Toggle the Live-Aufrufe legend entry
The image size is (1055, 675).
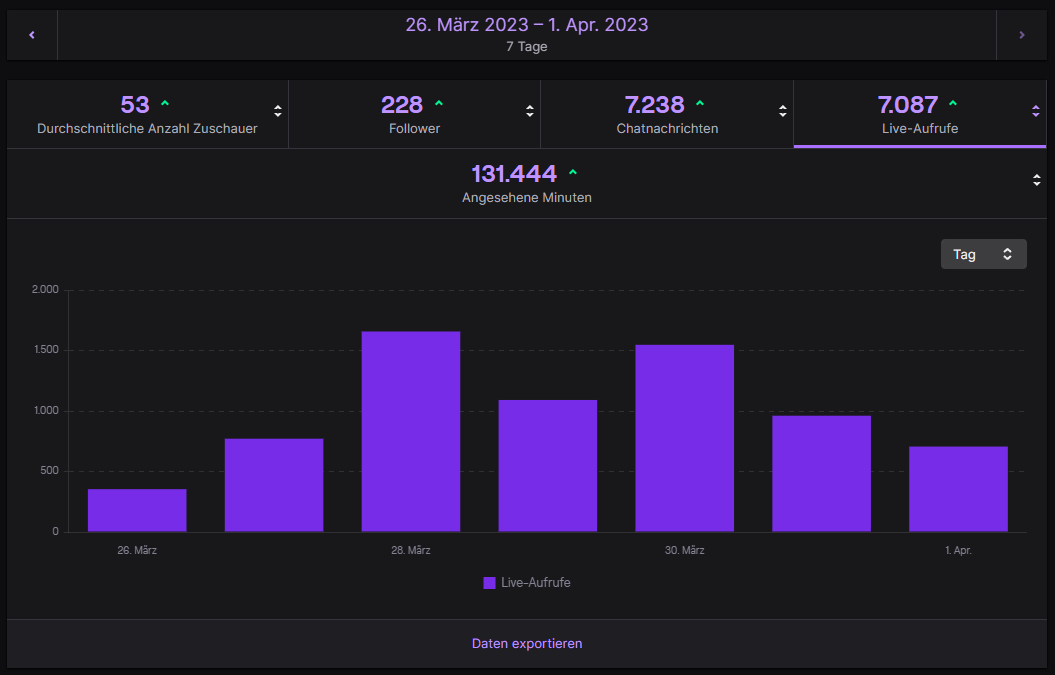(x=527, y=582)
